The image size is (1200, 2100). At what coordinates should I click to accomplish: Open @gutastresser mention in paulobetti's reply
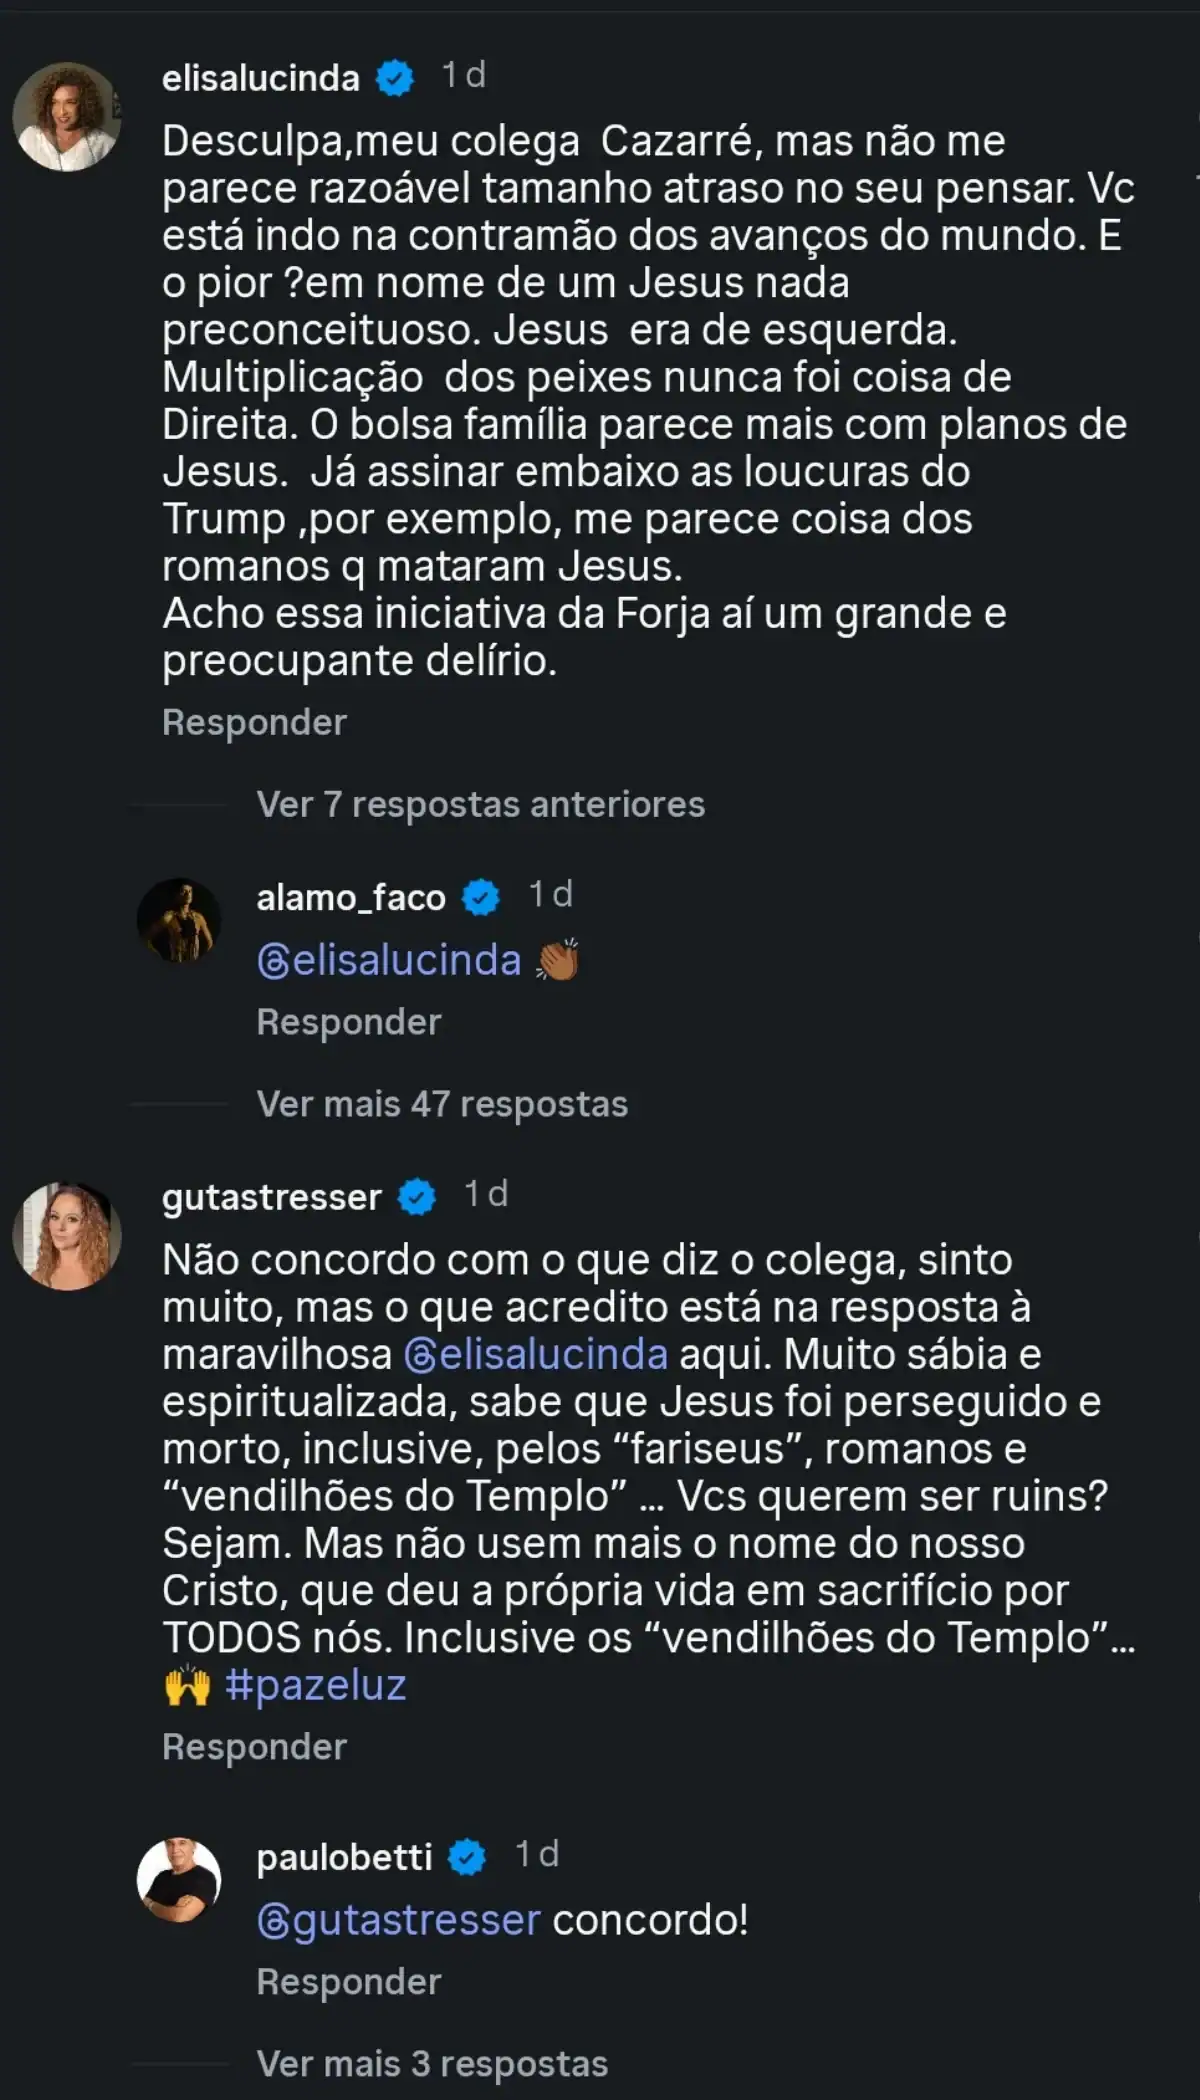coord(398,1920)
